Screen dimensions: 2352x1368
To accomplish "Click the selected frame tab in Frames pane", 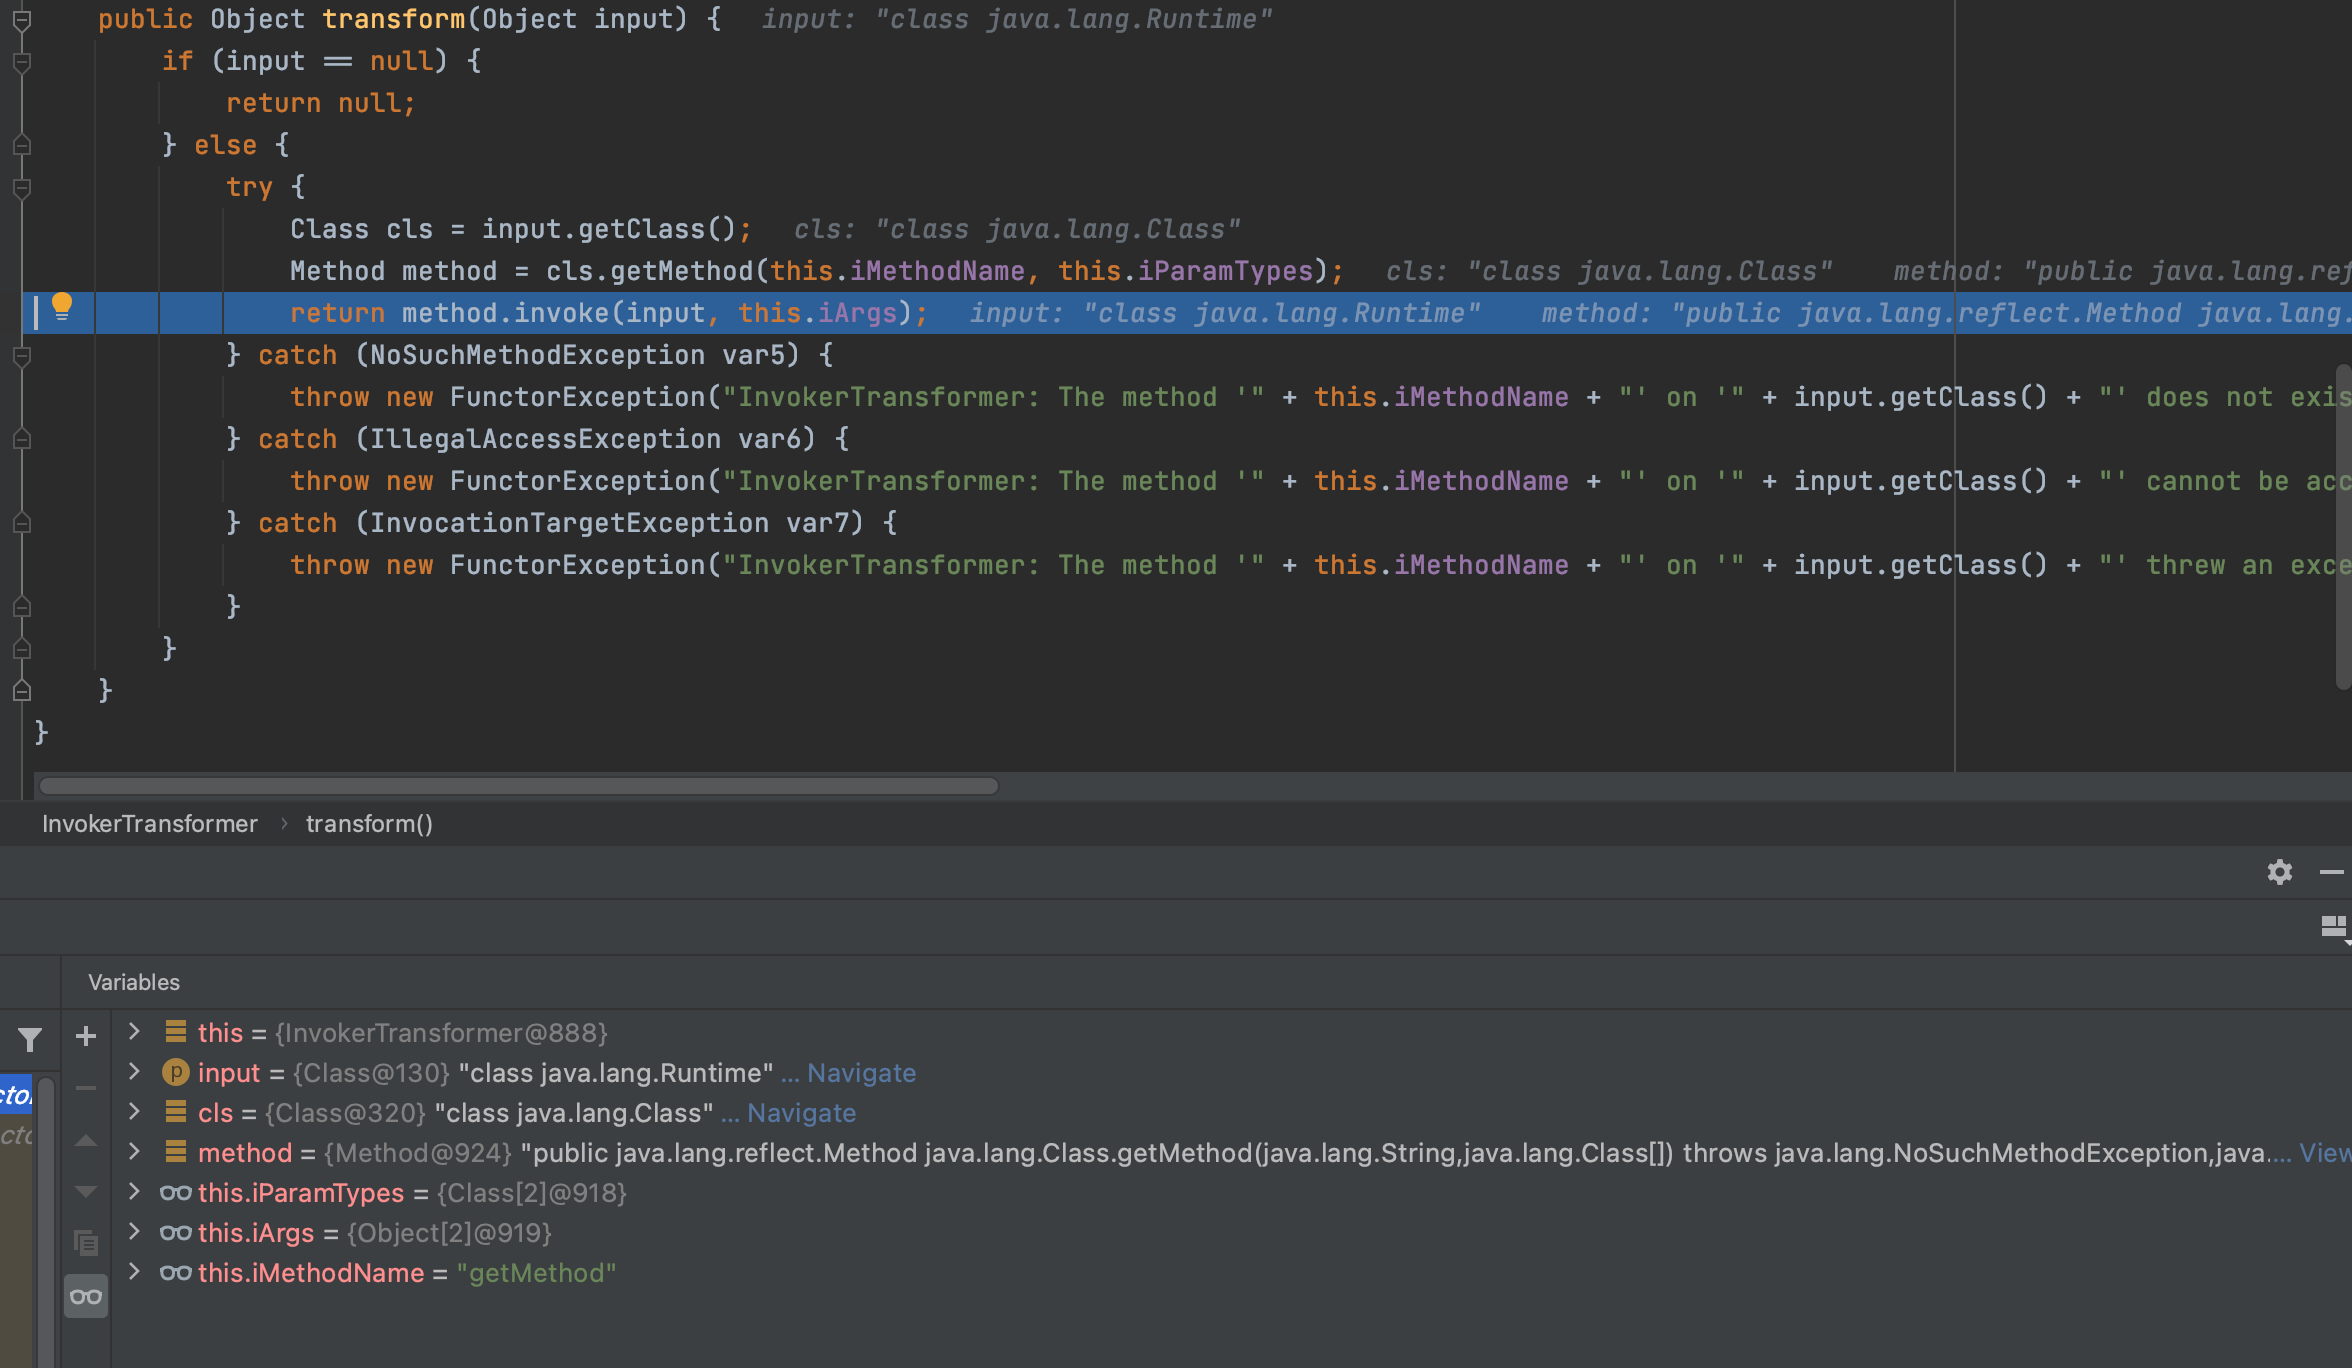I will [x=16, y=1095].
